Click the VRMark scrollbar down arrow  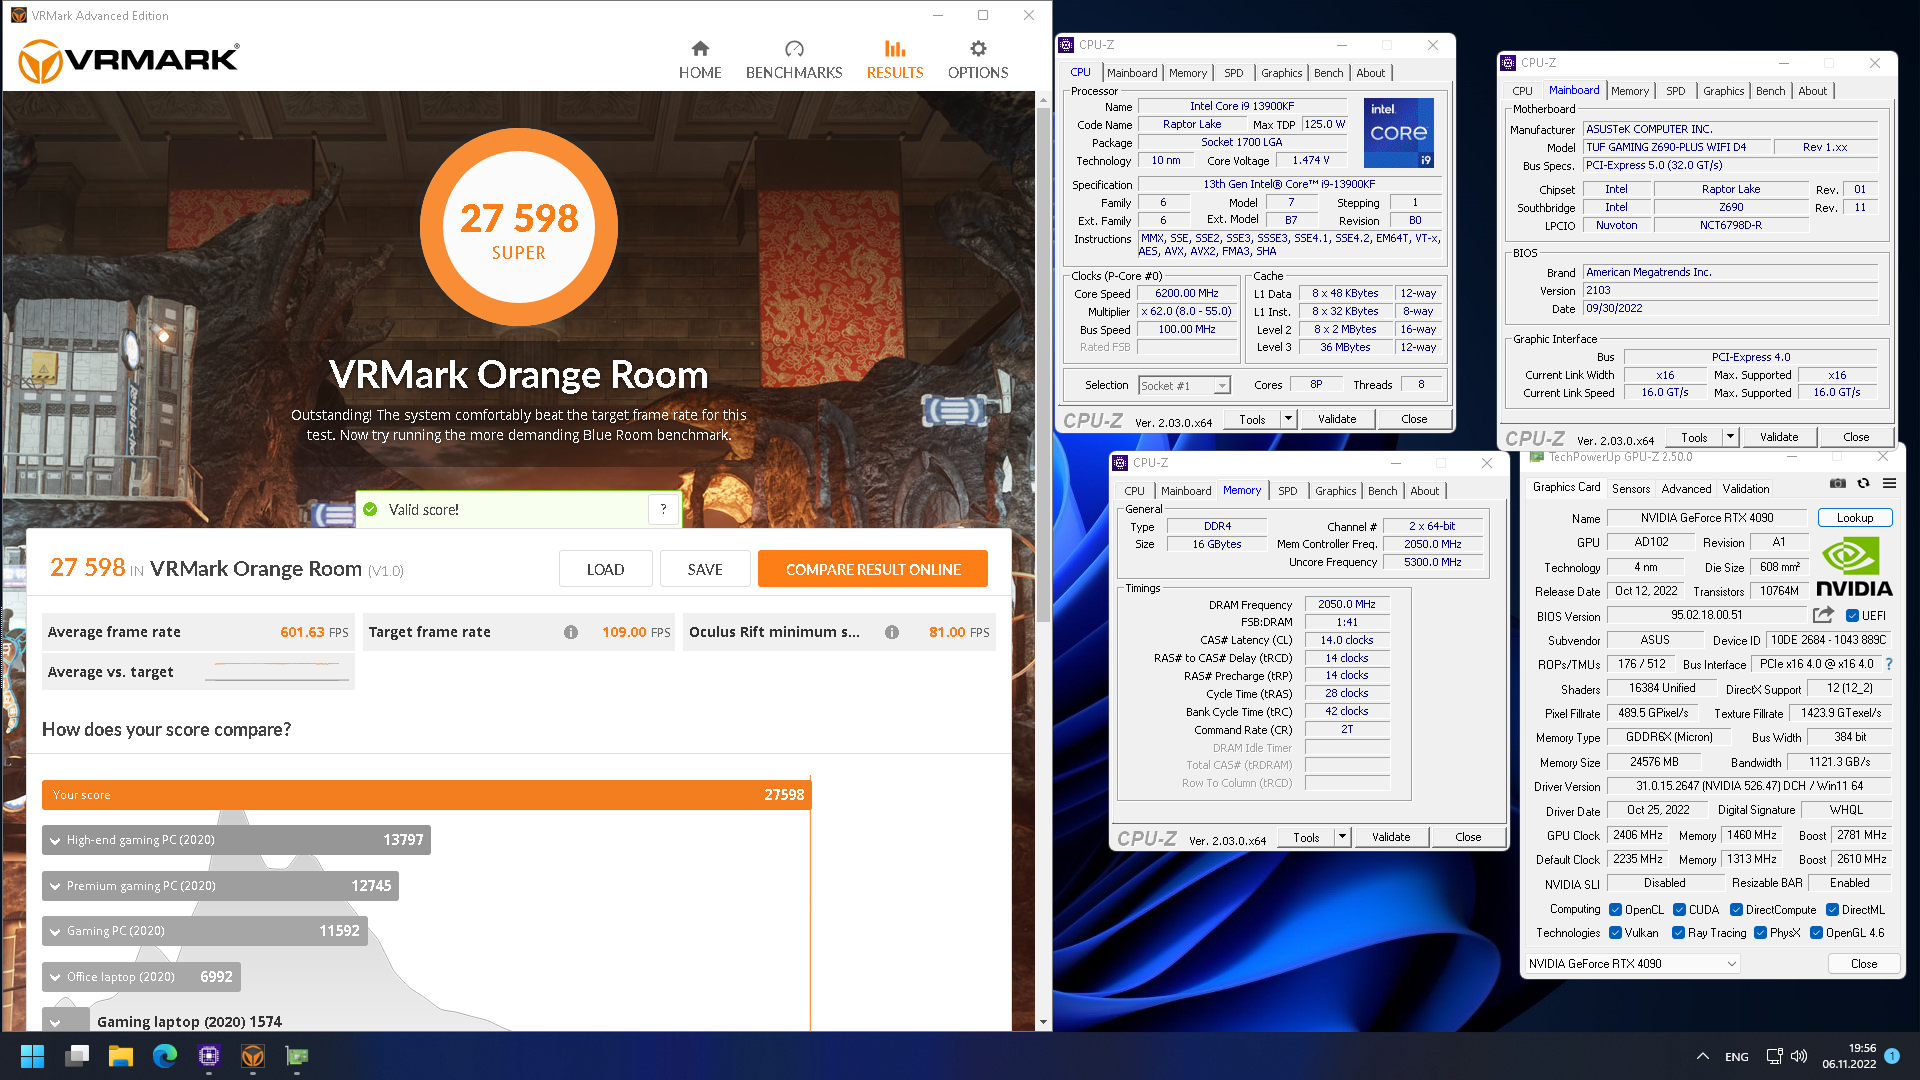point(1043,1022)
